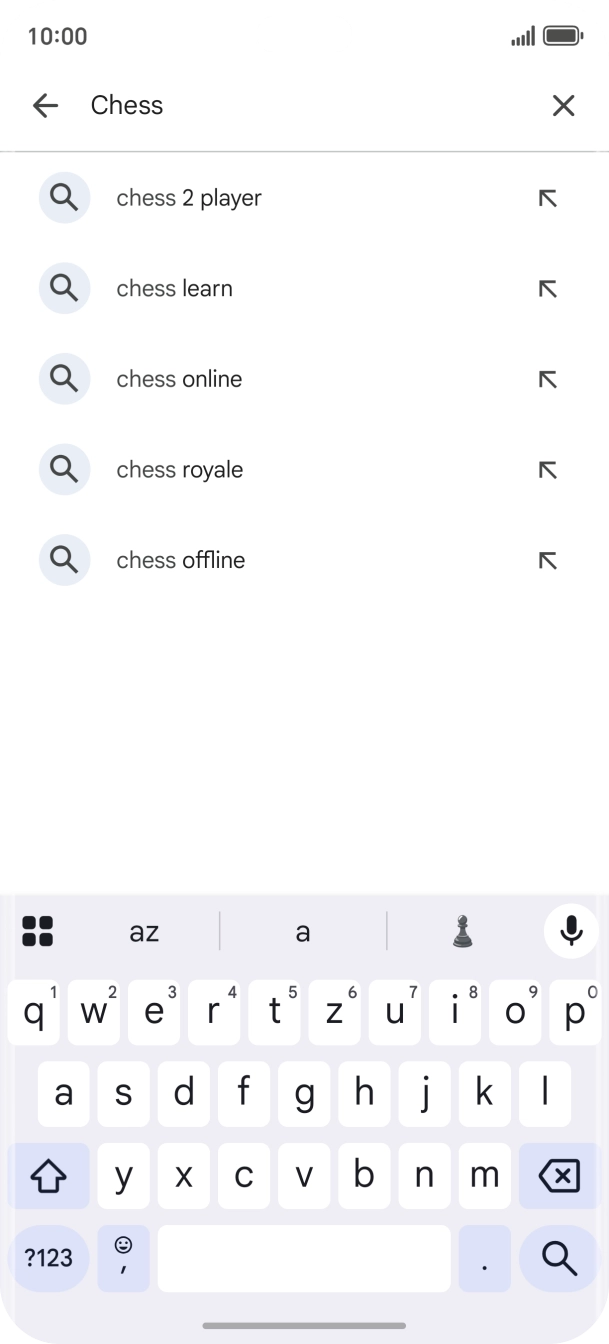The image size is (609, 1344).
Task: Tap the microphone icon for voice search
Action: (570, 931)
